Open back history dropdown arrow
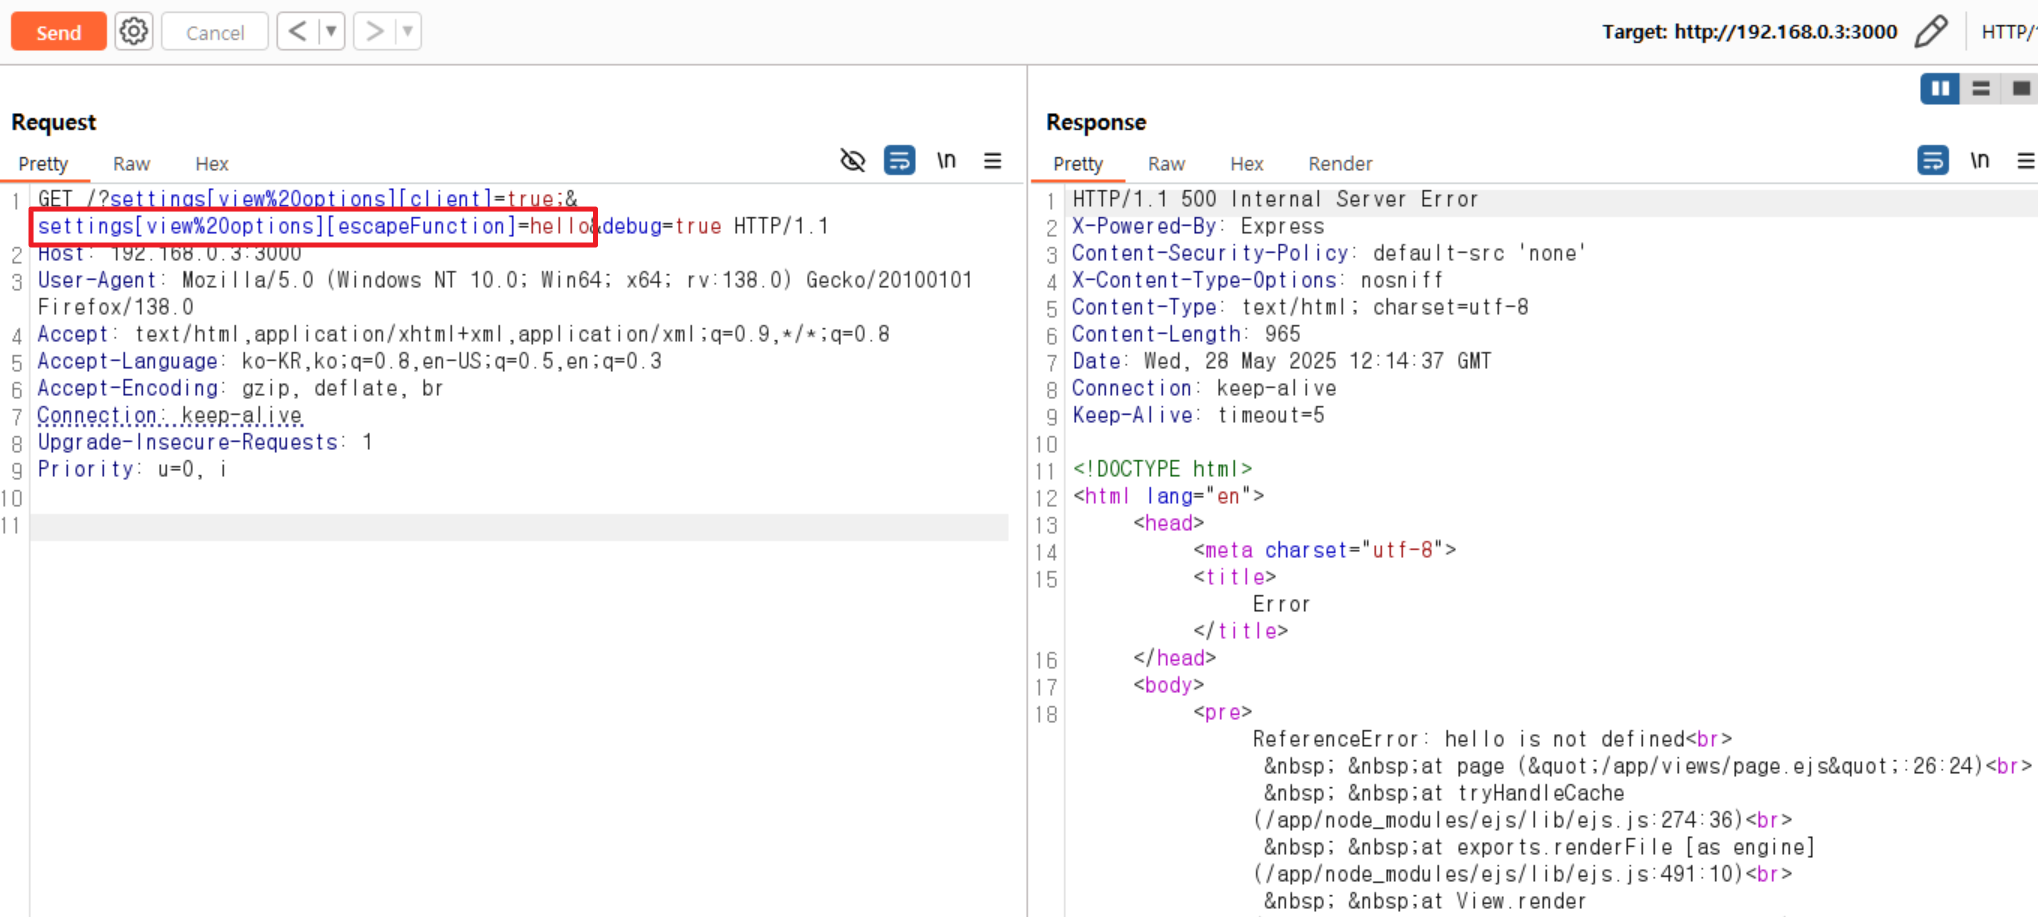The image size is (2038, 917). 331,31
